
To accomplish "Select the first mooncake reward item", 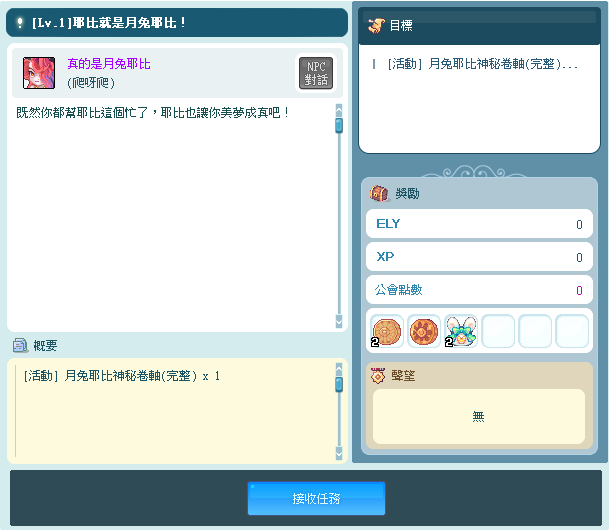I will (x=387, y=331).
